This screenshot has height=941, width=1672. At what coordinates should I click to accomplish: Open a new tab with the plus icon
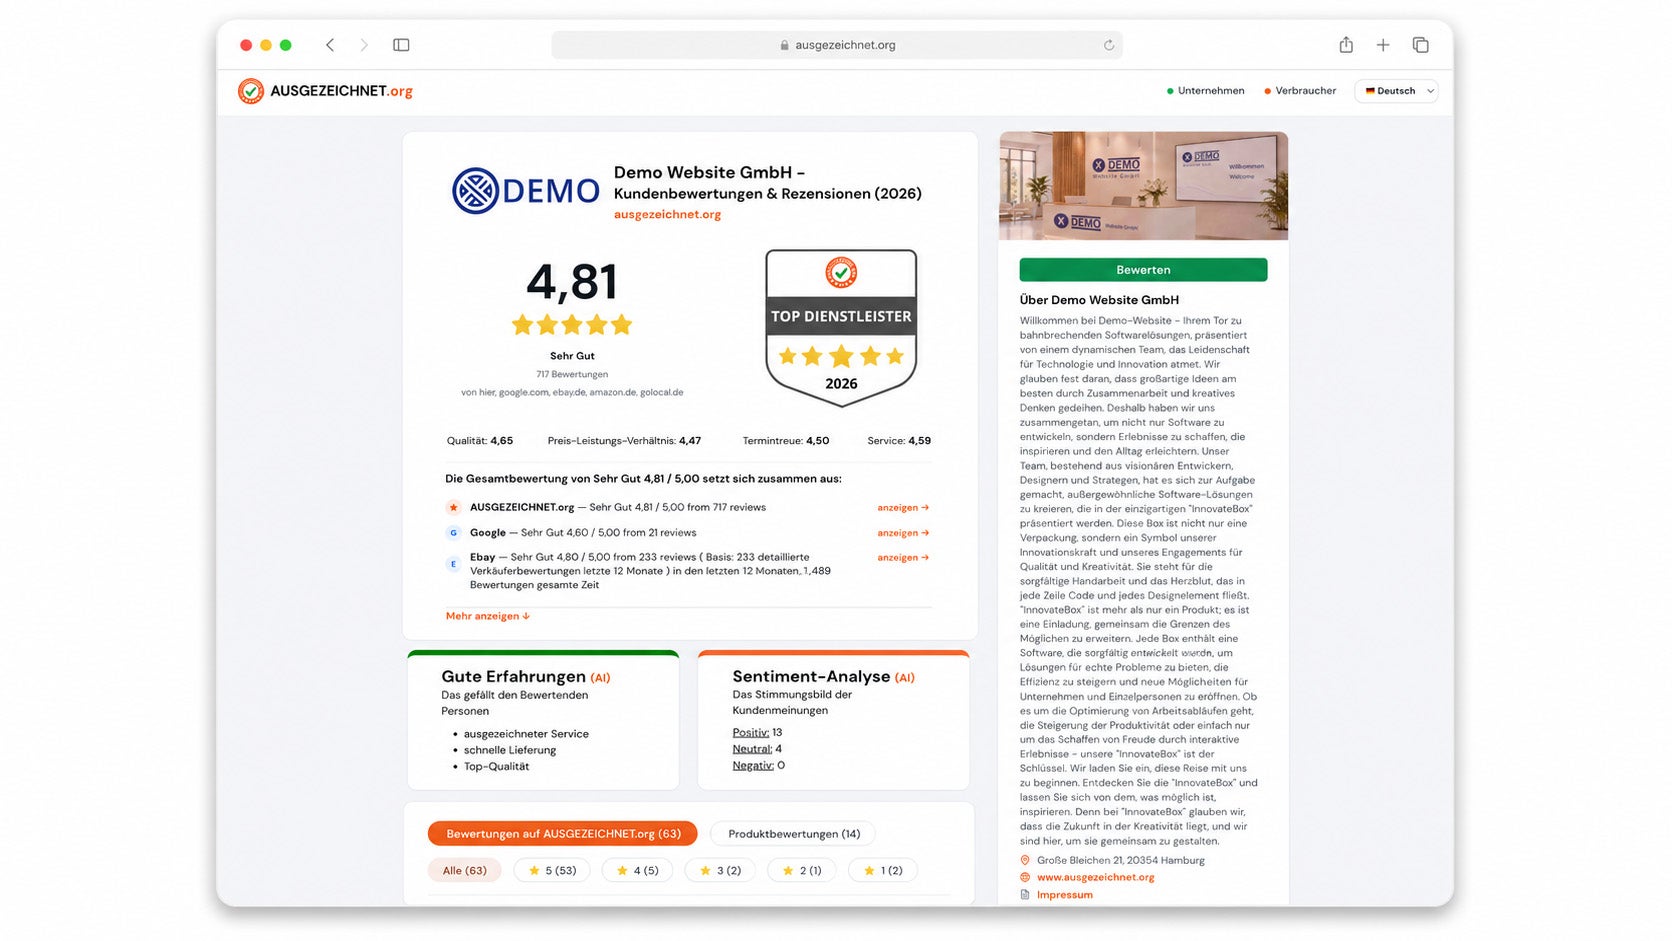pos(1383,45)
